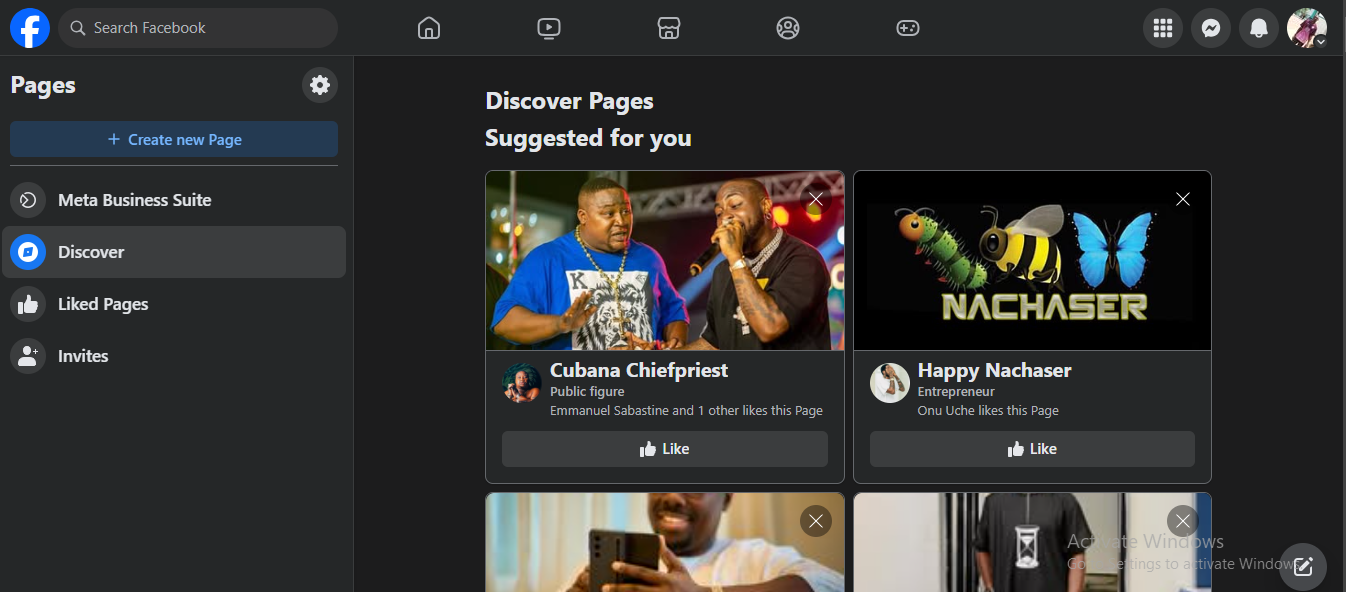
Task: Click the Search Facebook field
Action: [x=198, y=28]
